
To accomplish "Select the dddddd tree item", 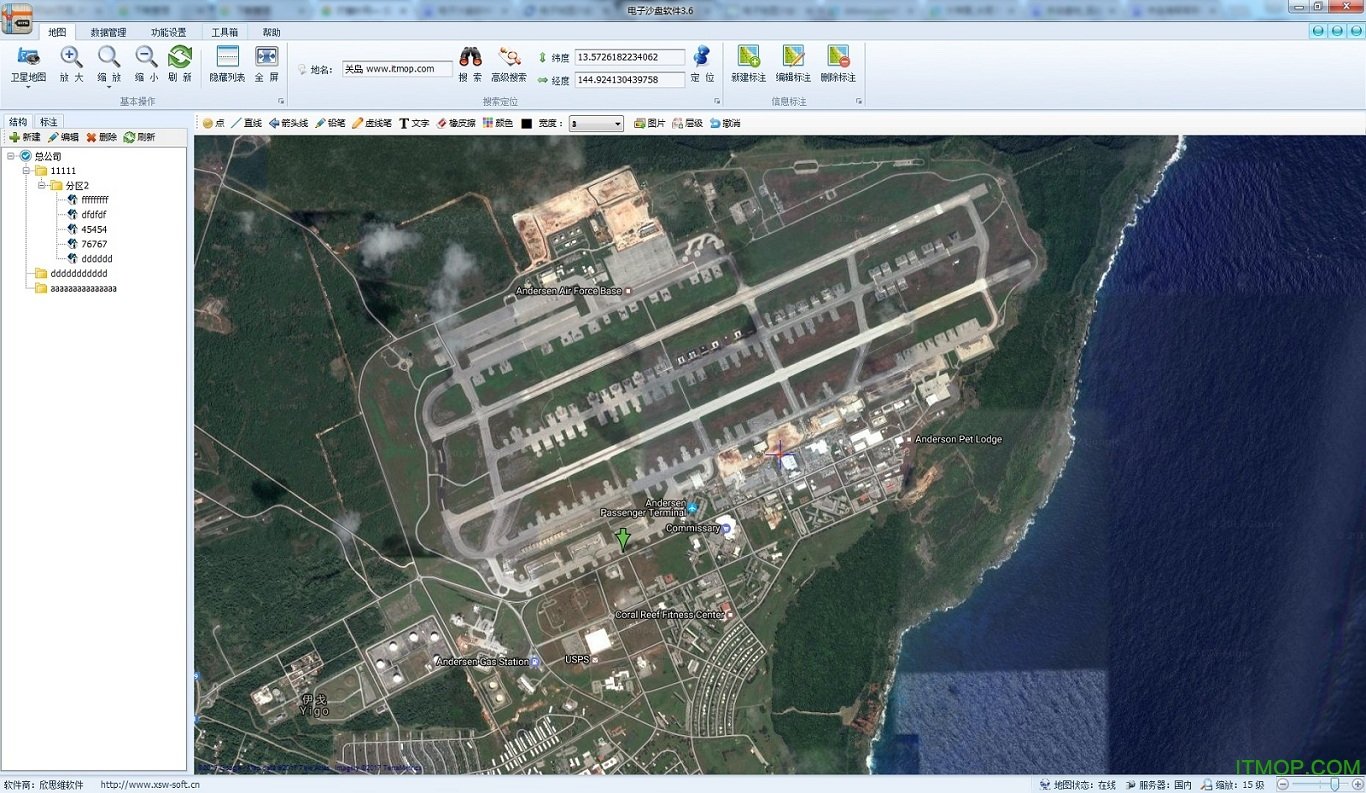I will pos(89,258).
